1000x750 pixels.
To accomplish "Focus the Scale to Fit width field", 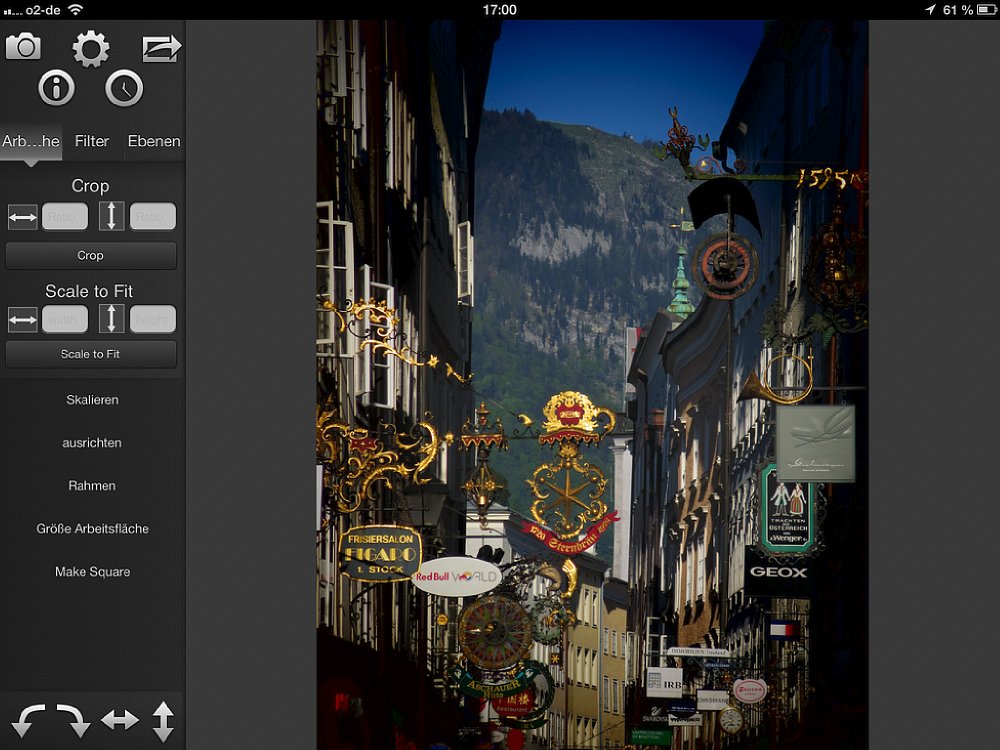I will coord(65,319).
